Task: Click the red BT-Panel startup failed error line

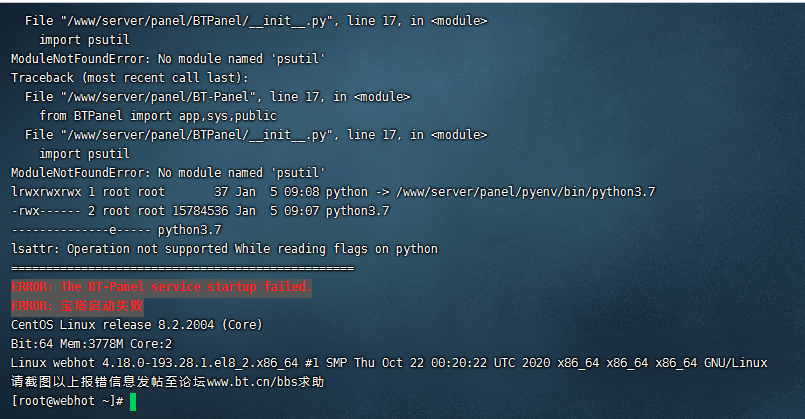Action: [161, 287]
